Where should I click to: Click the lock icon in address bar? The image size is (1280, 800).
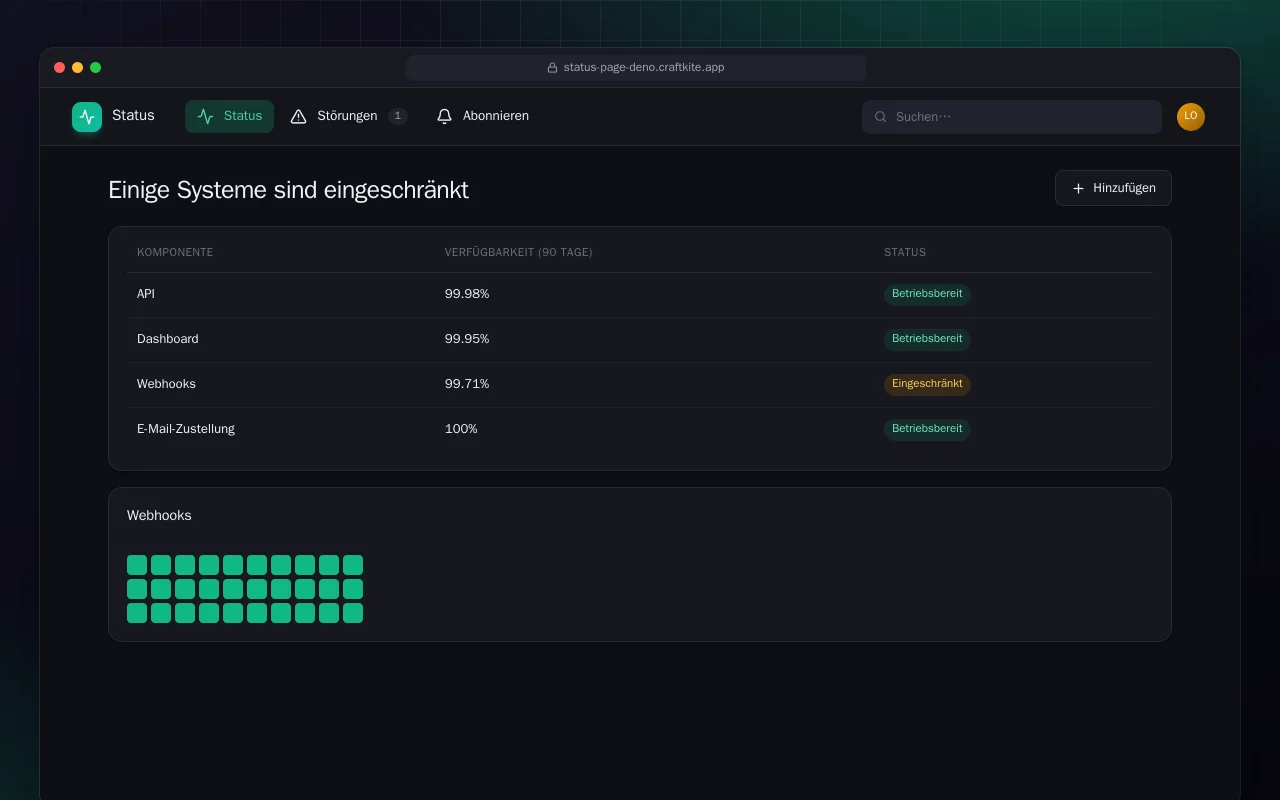tap(552, 68)
